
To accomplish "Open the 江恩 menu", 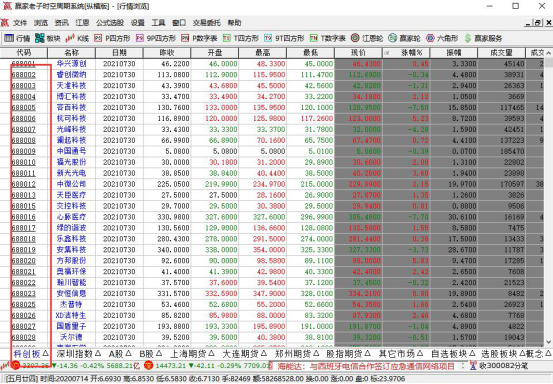I will point(83,23).
